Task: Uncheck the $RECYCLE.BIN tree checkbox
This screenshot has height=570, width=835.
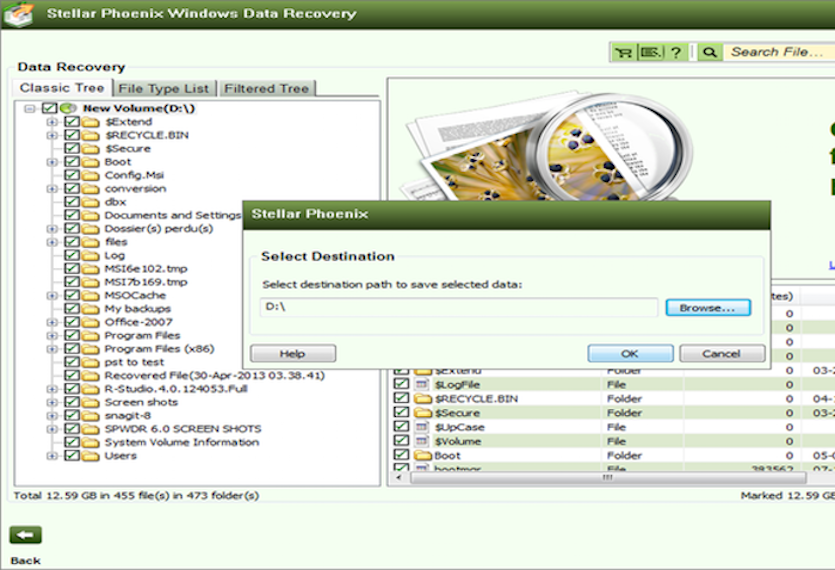Action: click(x=72, y=135)
